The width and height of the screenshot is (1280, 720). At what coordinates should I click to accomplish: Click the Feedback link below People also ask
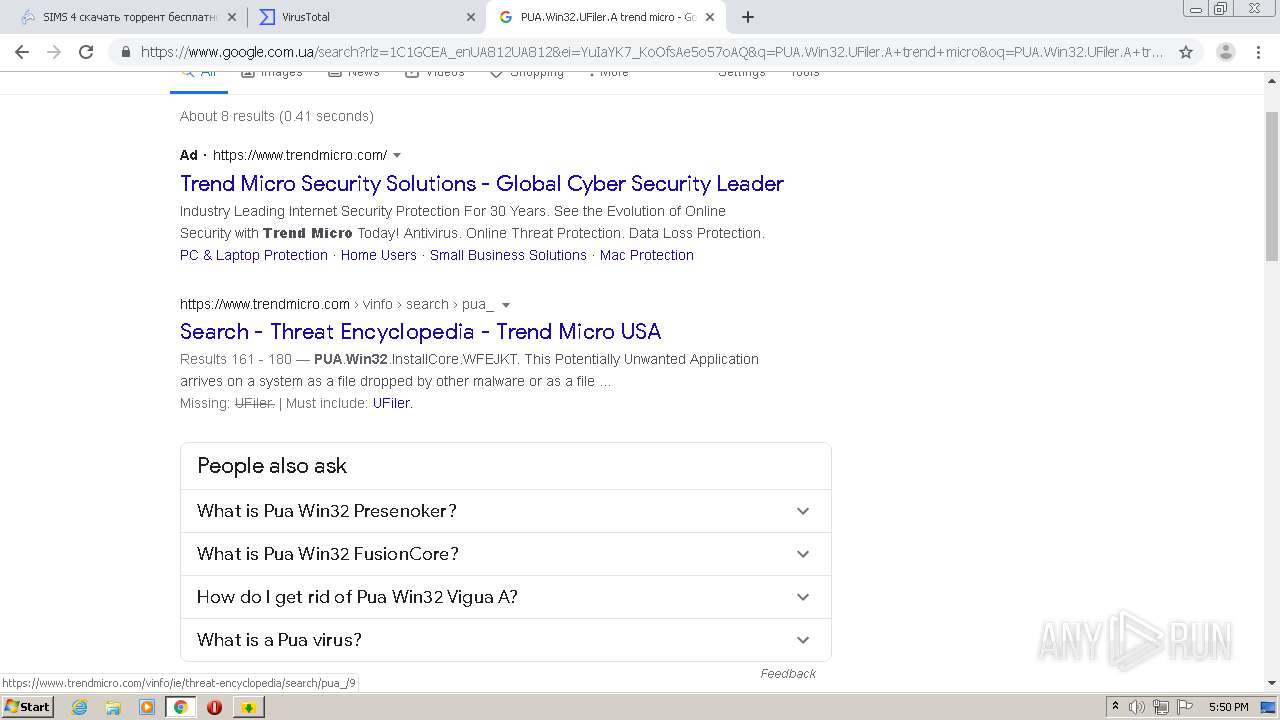[x=788, y=674]
